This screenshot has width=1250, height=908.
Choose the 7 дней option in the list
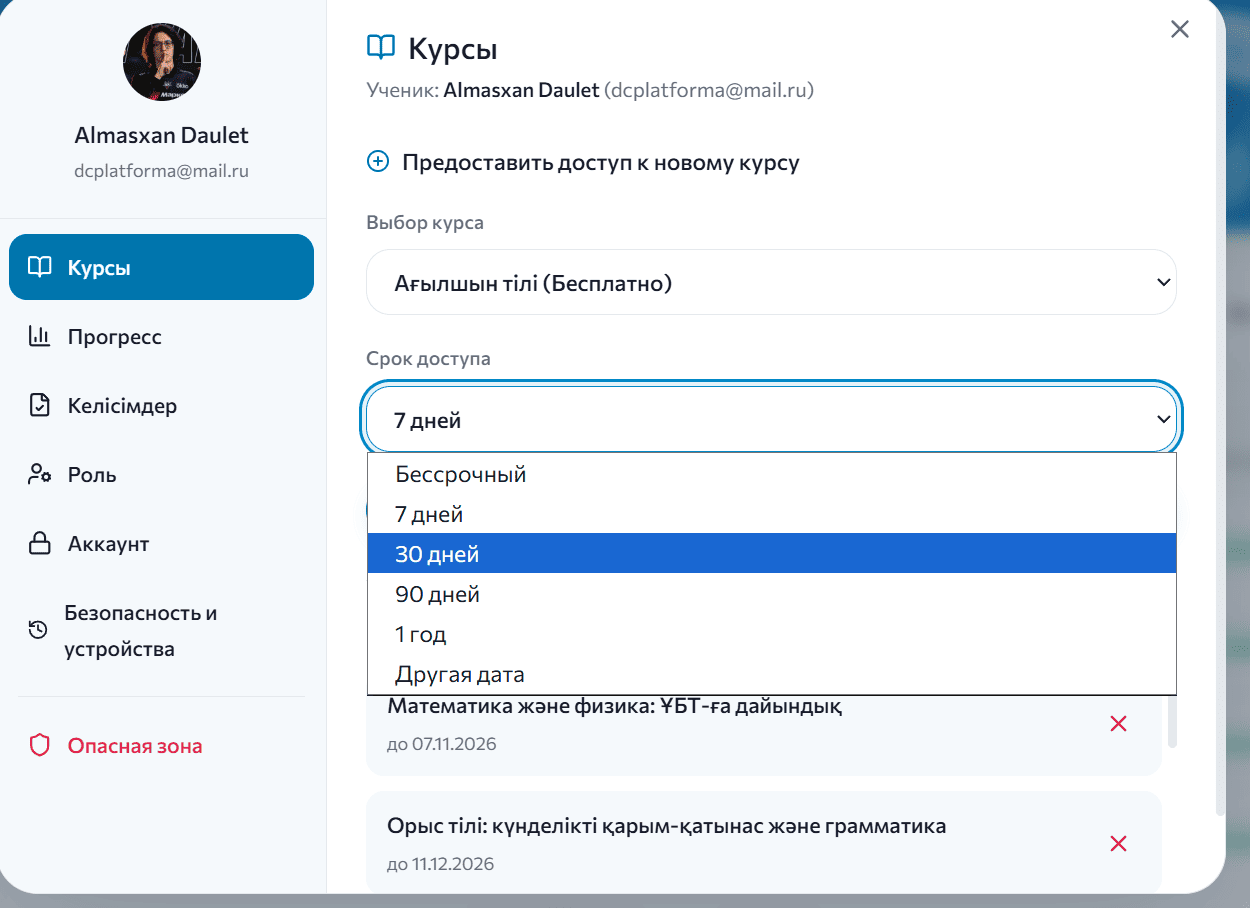tap(771, 514)
